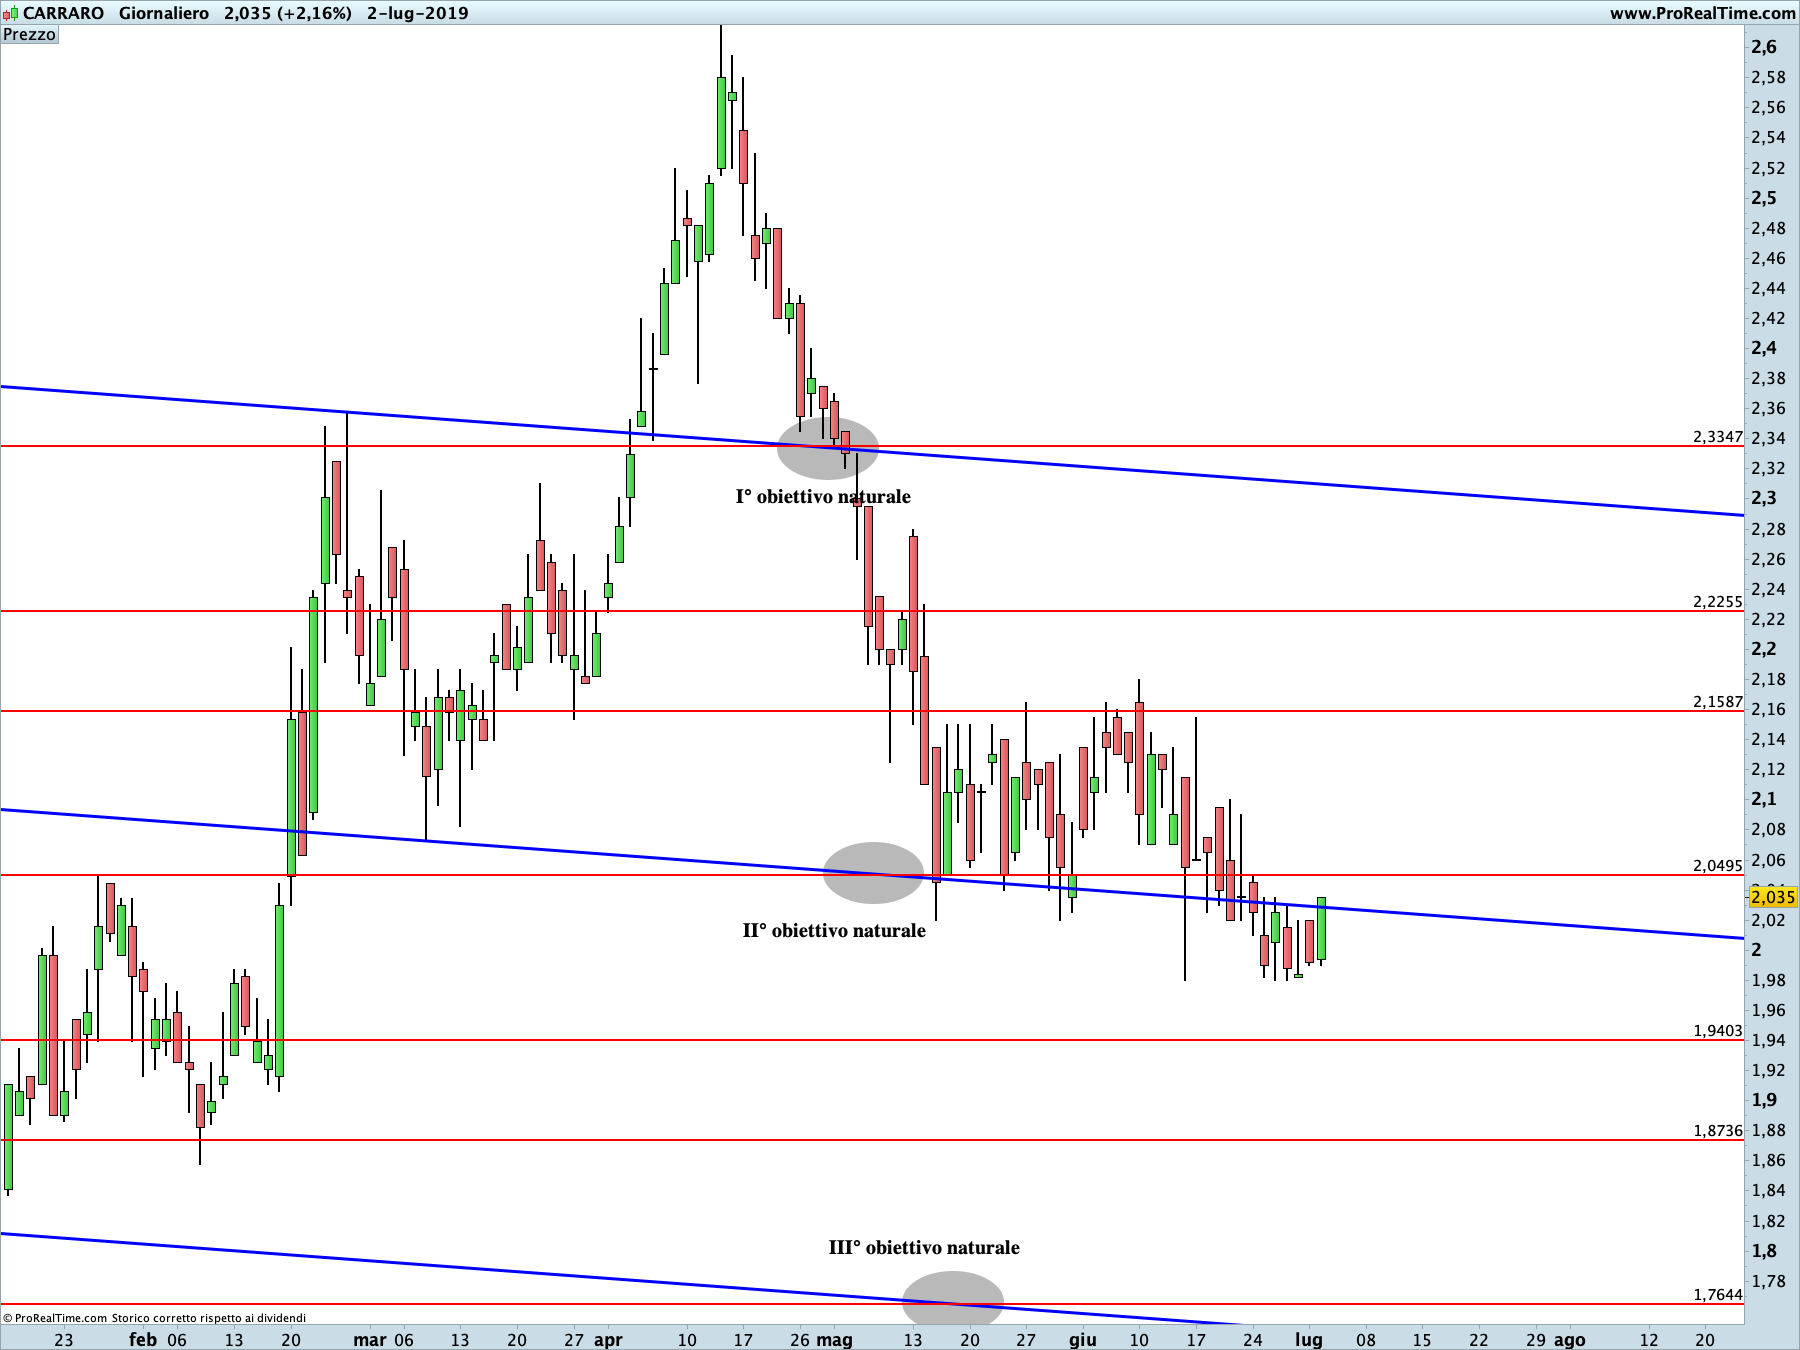
Task: Click the grey ellipse at first objective
Action: [x=828, y=448]
